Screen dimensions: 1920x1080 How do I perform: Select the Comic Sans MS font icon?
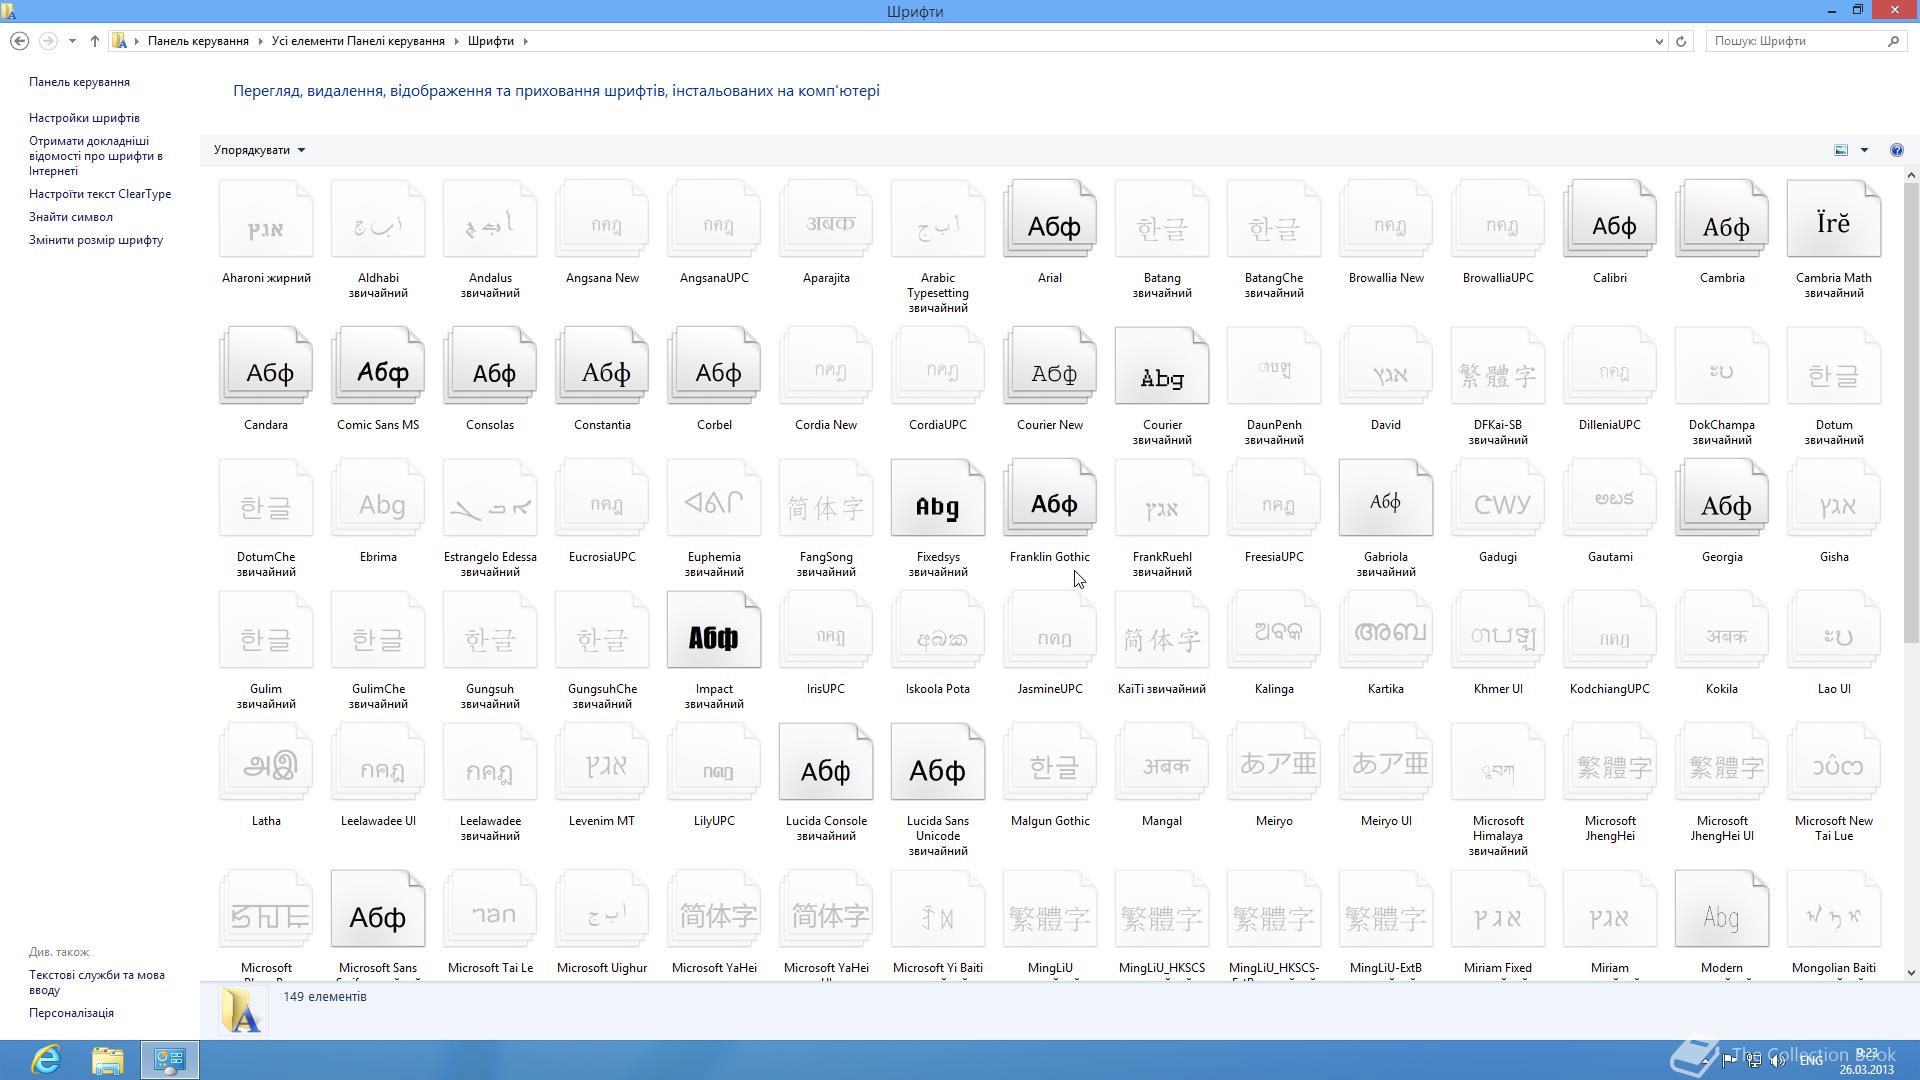click(378, 367)
